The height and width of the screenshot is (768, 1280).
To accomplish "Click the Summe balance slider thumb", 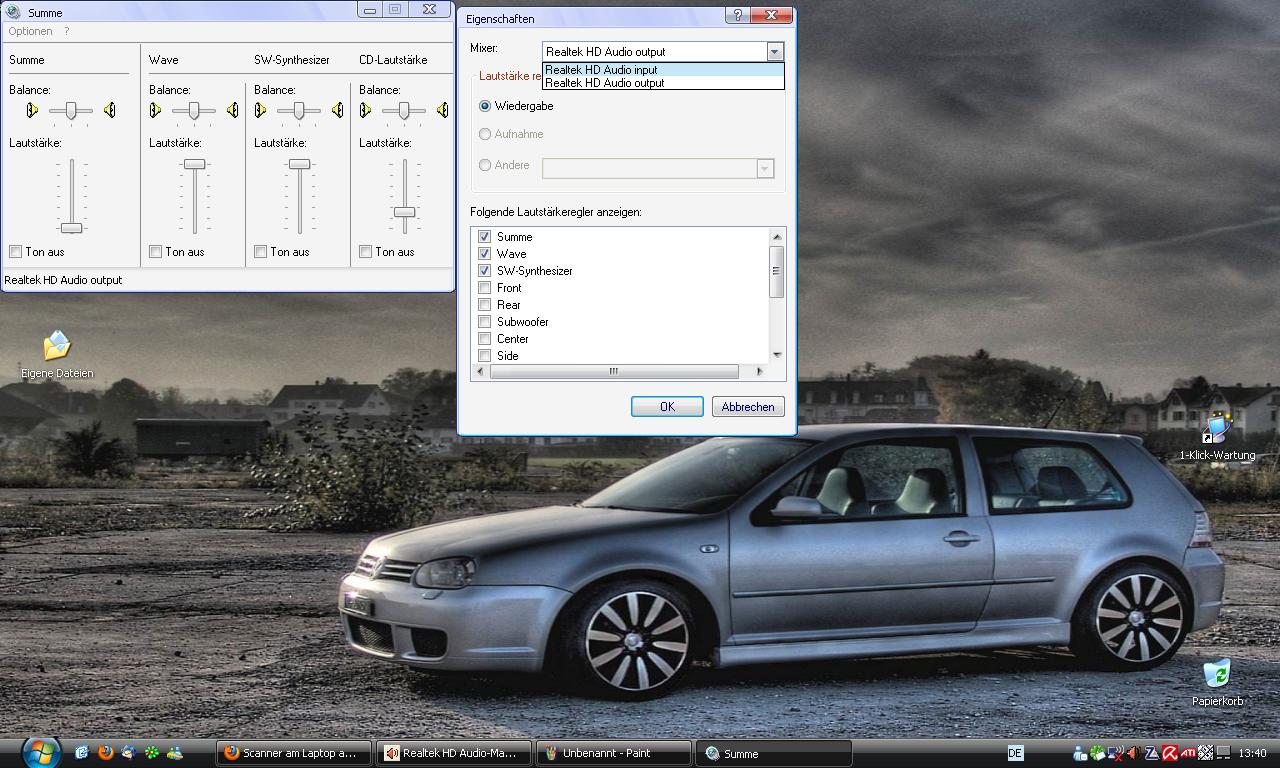I will [71, 111].
